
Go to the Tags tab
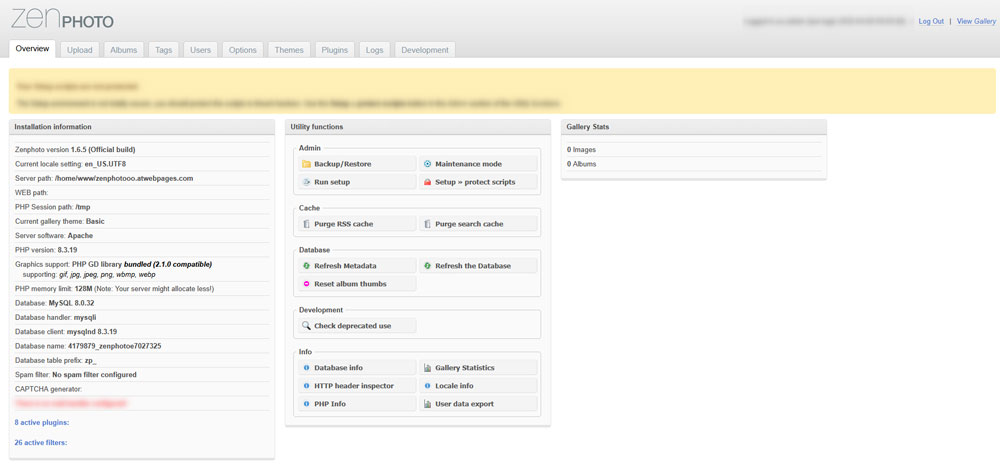164,50
